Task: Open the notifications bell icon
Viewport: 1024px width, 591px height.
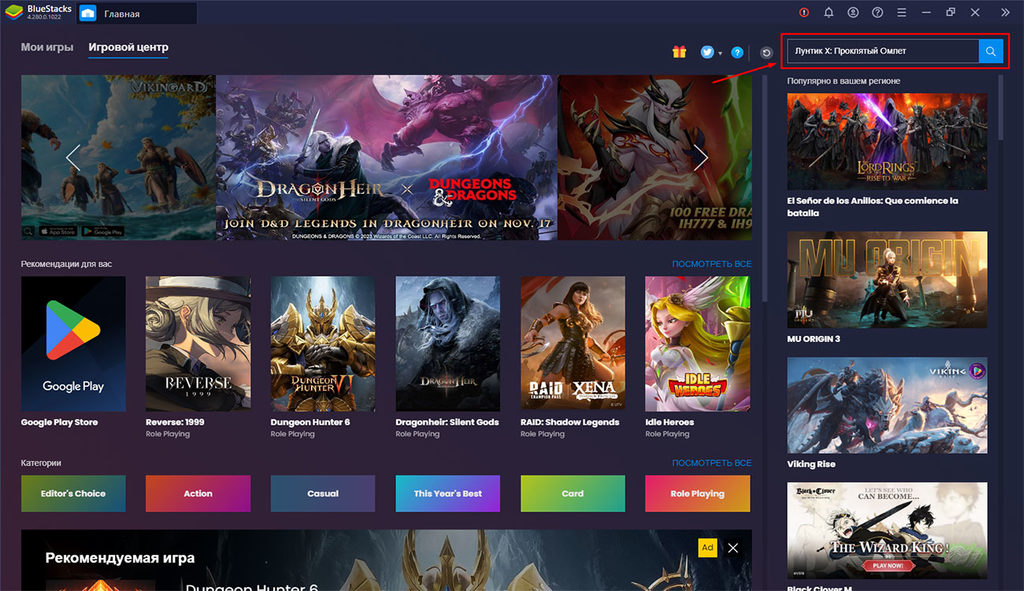Action: tap(829, 12)
